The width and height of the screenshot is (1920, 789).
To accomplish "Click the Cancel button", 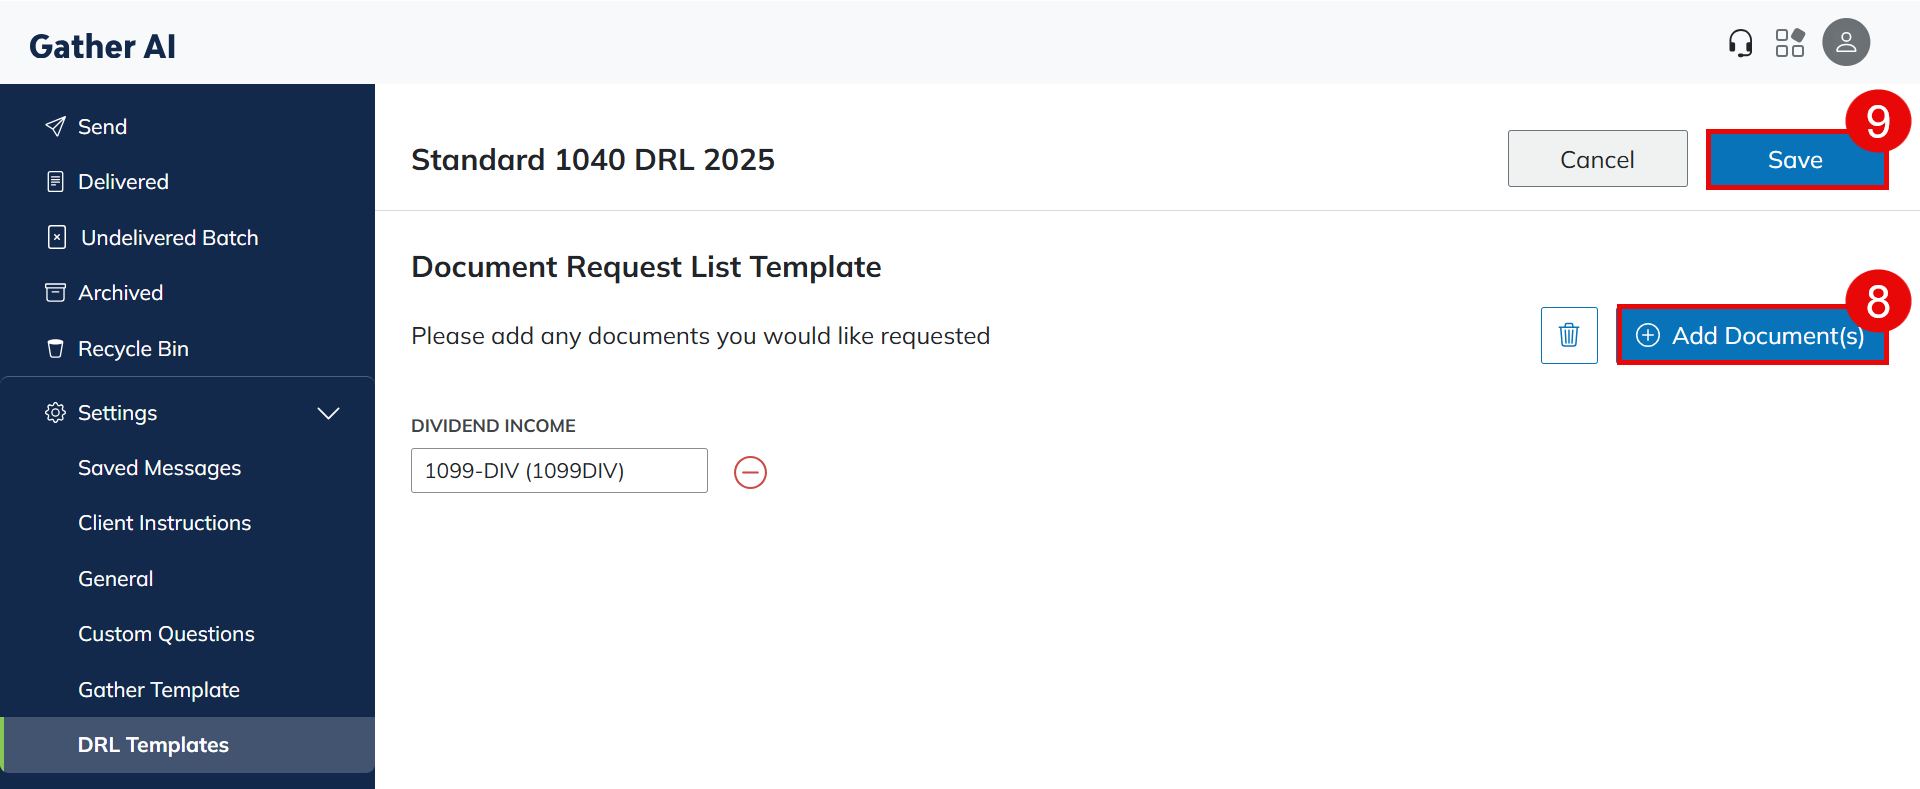I will click(x=1597, y=159).
